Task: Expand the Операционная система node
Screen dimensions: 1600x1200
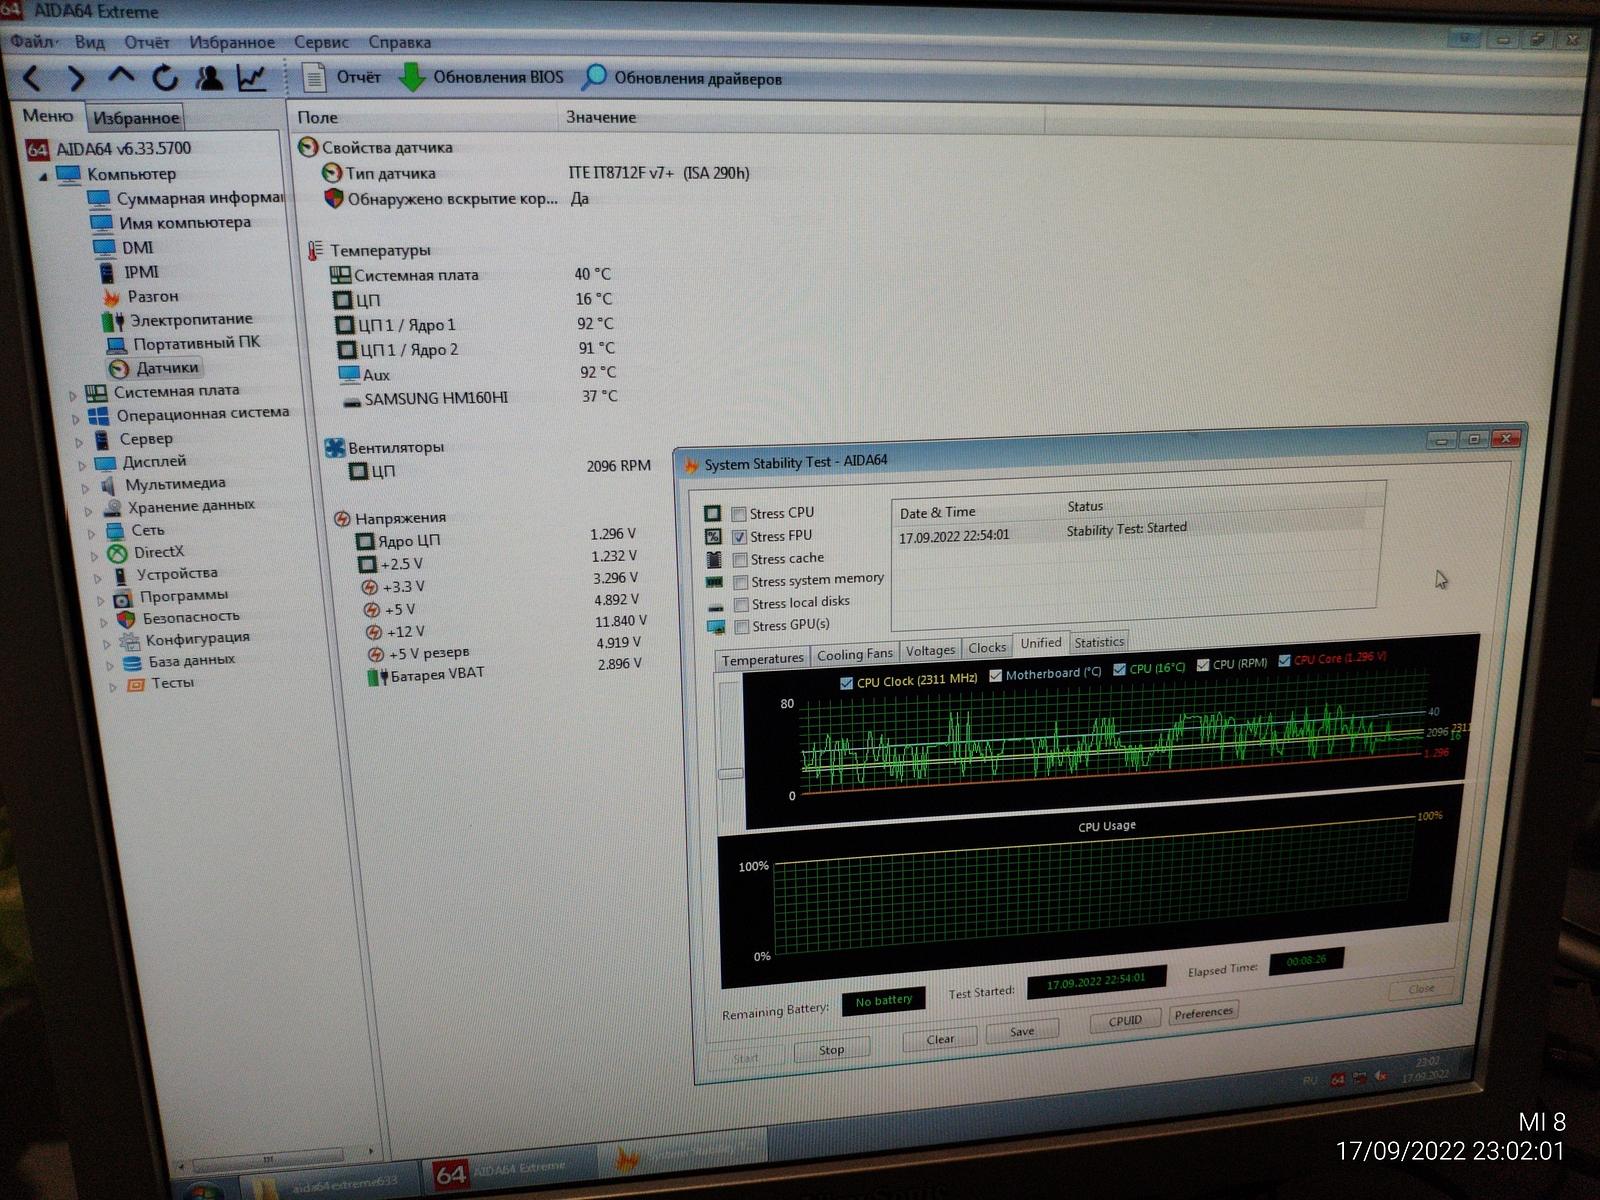Action: coord(76,418)
